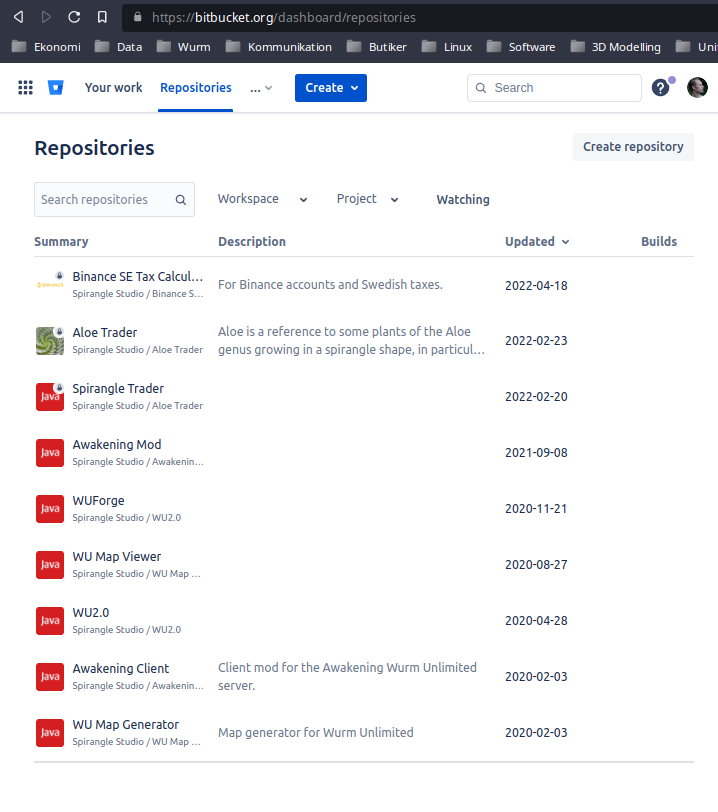Open the Software bookmarks folder
The height and width of the screenshot is (812, 718).
[x=521, y=47]
